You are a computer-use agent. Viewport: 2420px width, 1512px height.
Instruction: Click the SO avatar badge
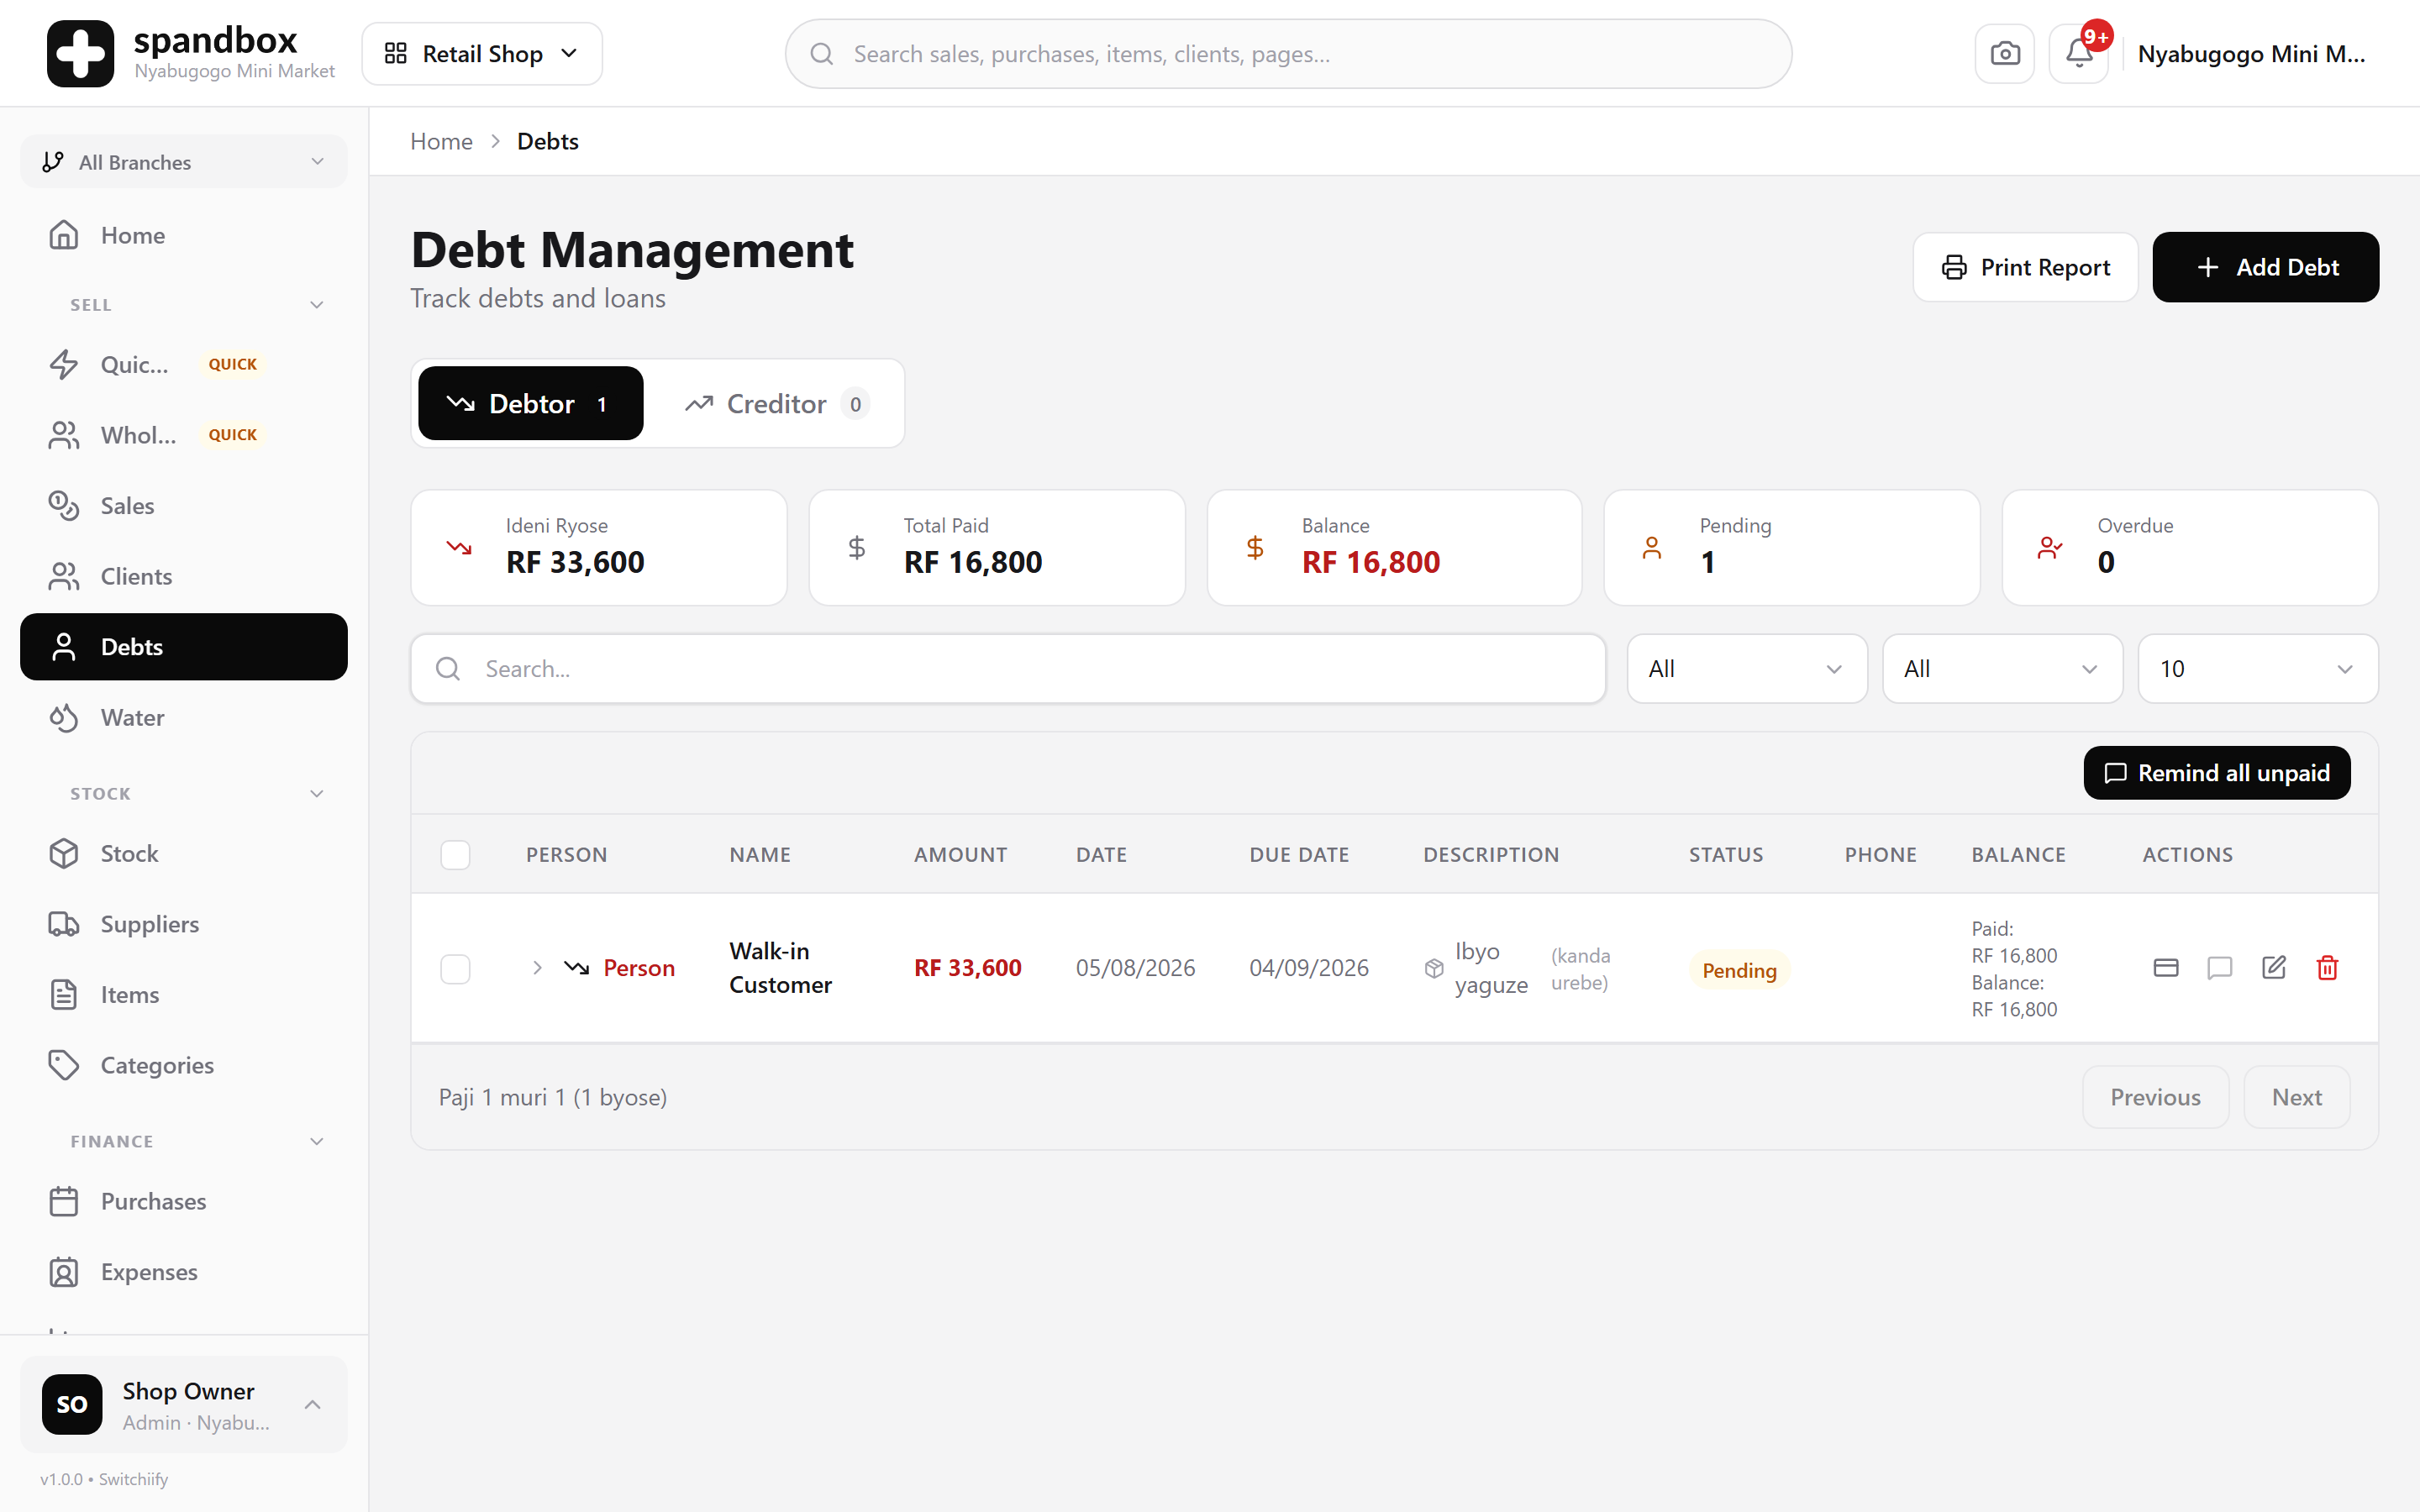tap(72, 1404)
